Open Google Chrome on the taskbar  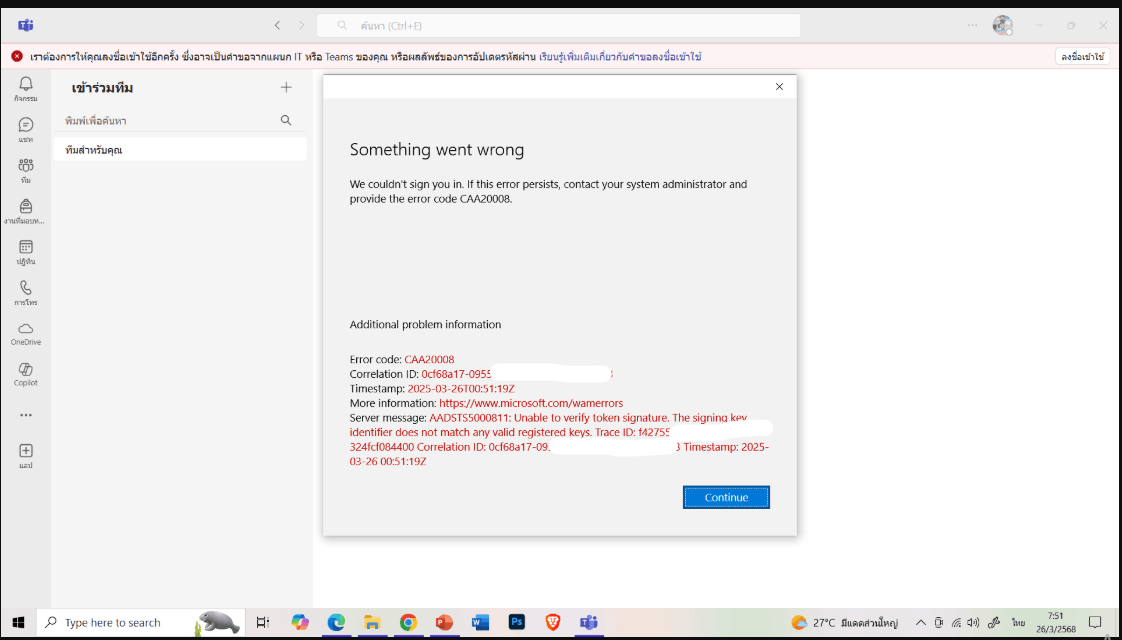[408, 622]
